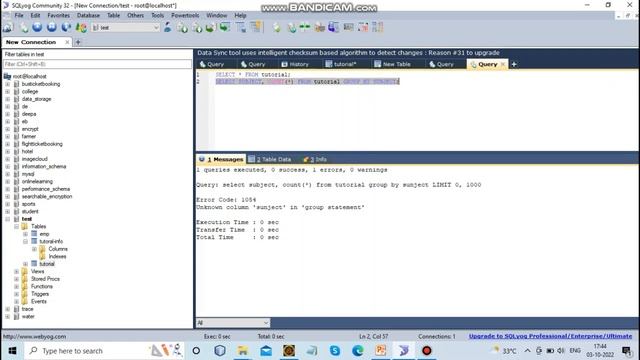
Task: Switch to the New Table tab
Action: [x=392, y=64]
